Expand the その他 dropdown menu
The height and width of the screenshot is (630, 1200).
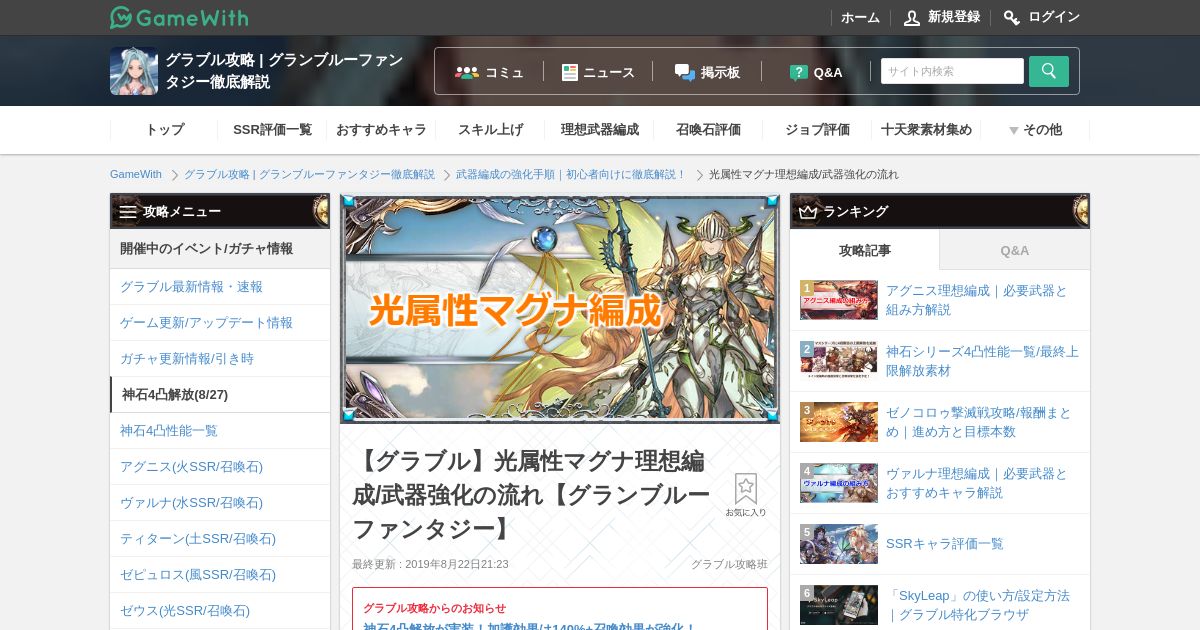click(x=1035, y=130)
